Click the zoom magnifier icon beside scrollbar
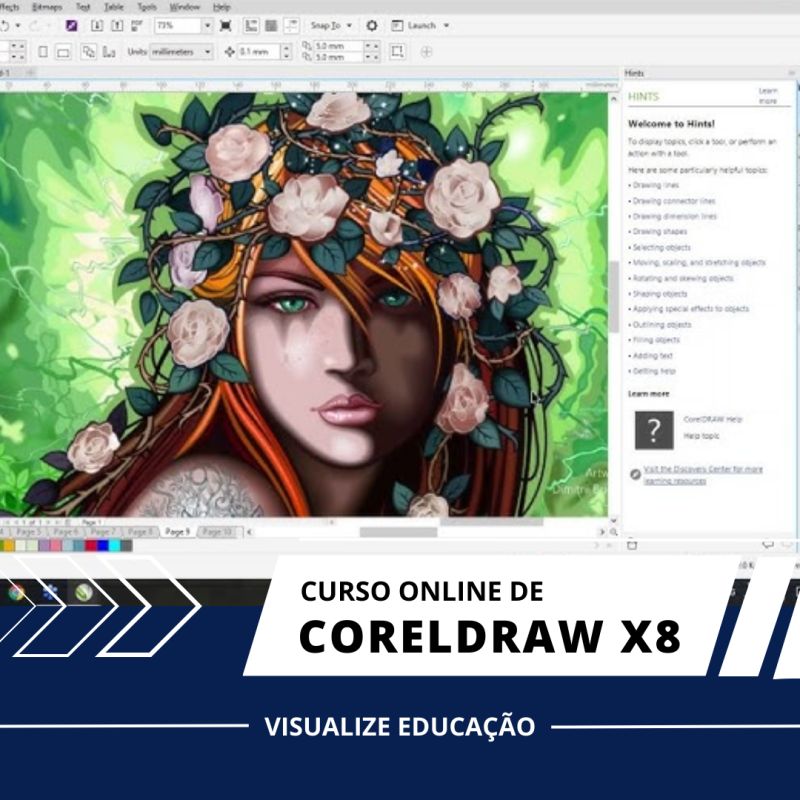 (613, 532)
